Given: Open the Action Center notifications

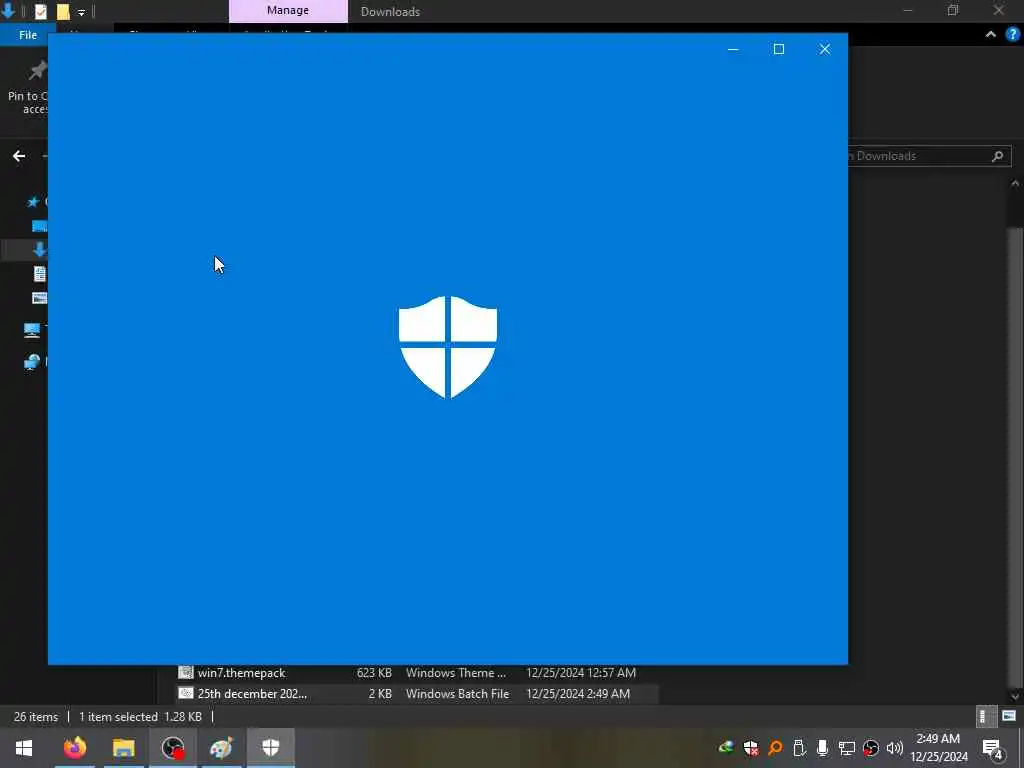Looking at the screenshot, I should coord(993,748).
